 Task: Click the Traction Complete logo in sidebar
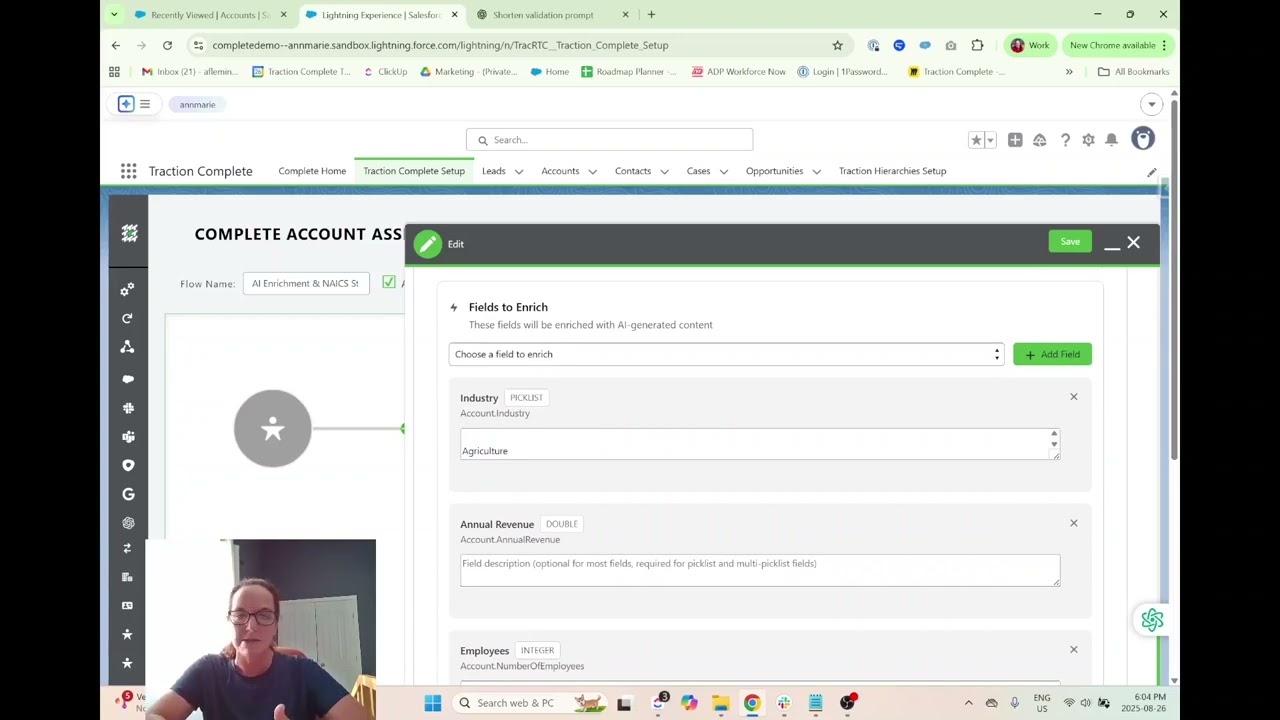(x=129, y=233)
